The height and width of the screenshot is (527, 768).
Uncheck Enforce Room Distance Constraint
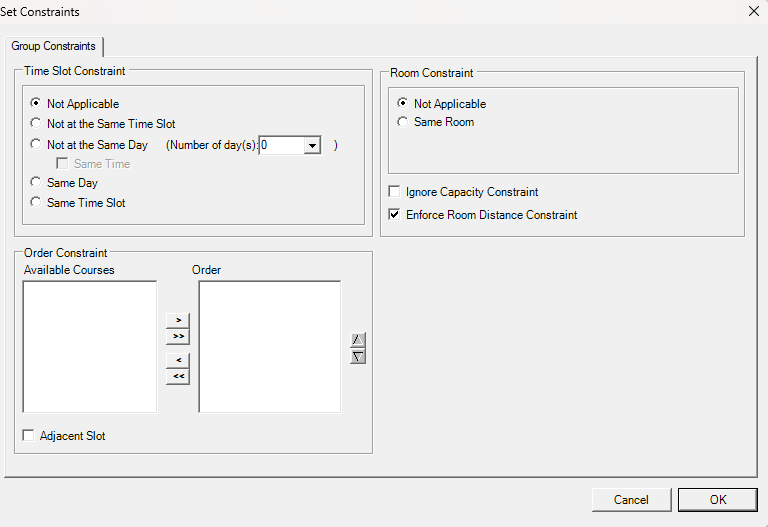coord(396,215)
